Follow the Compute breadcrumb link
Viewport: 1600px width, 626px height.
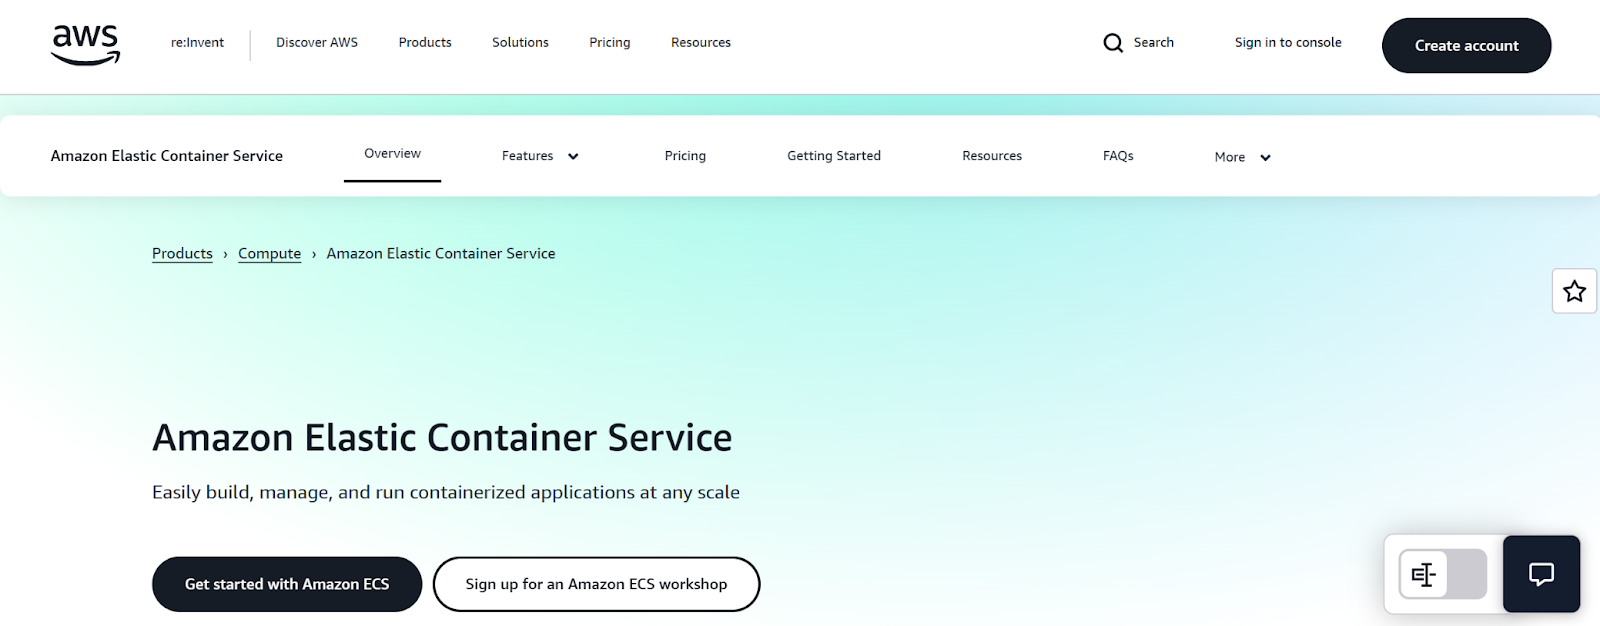pos(269,254)
